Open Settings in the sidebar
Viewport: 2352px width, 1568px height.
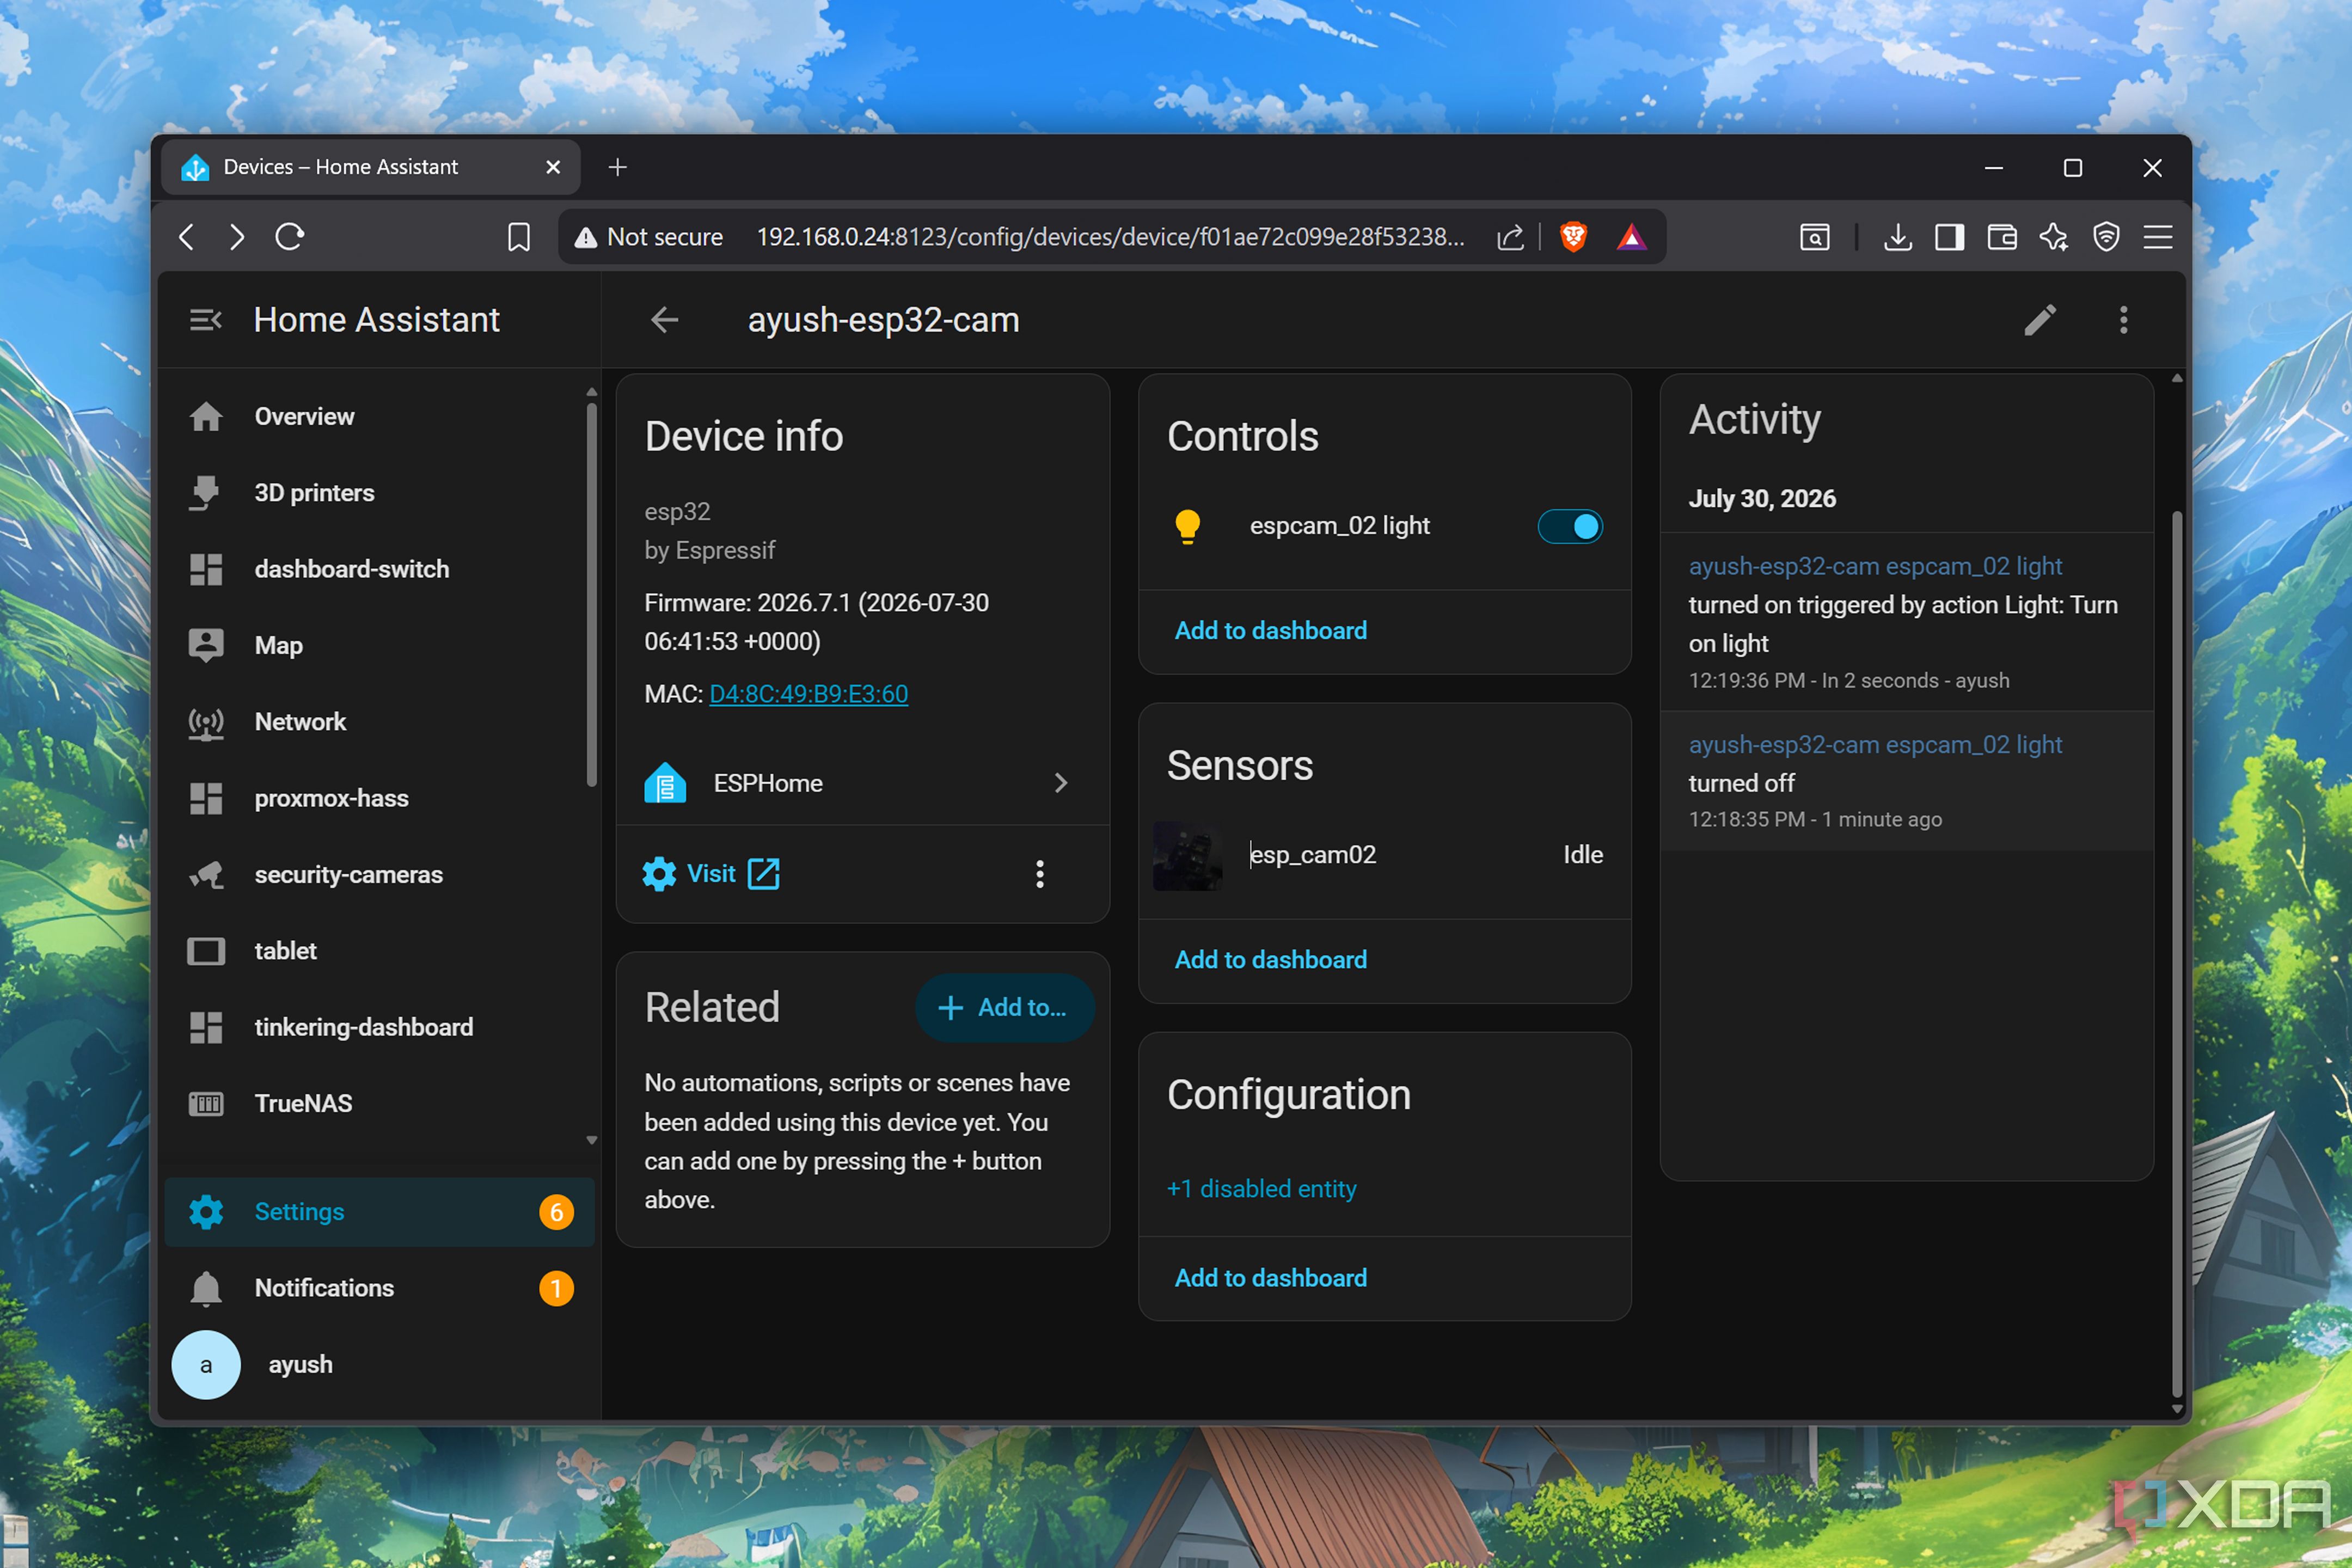coord(380,1211)
